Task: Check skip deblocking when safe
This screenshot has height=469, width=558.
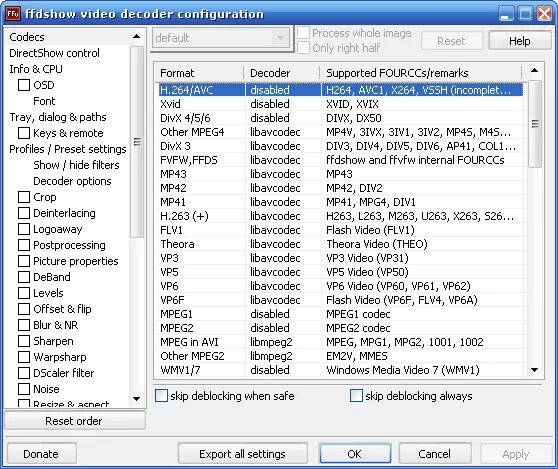Action: [x=162, y=395]
